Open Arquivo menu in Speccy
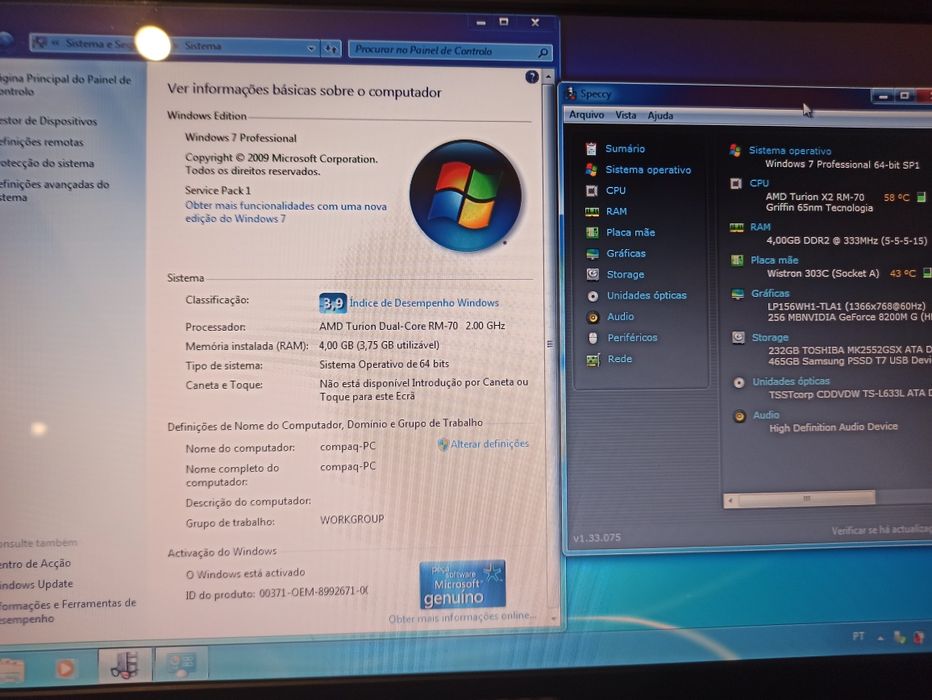Viewport: 932px width, 700px height. (x=586, y=115)
